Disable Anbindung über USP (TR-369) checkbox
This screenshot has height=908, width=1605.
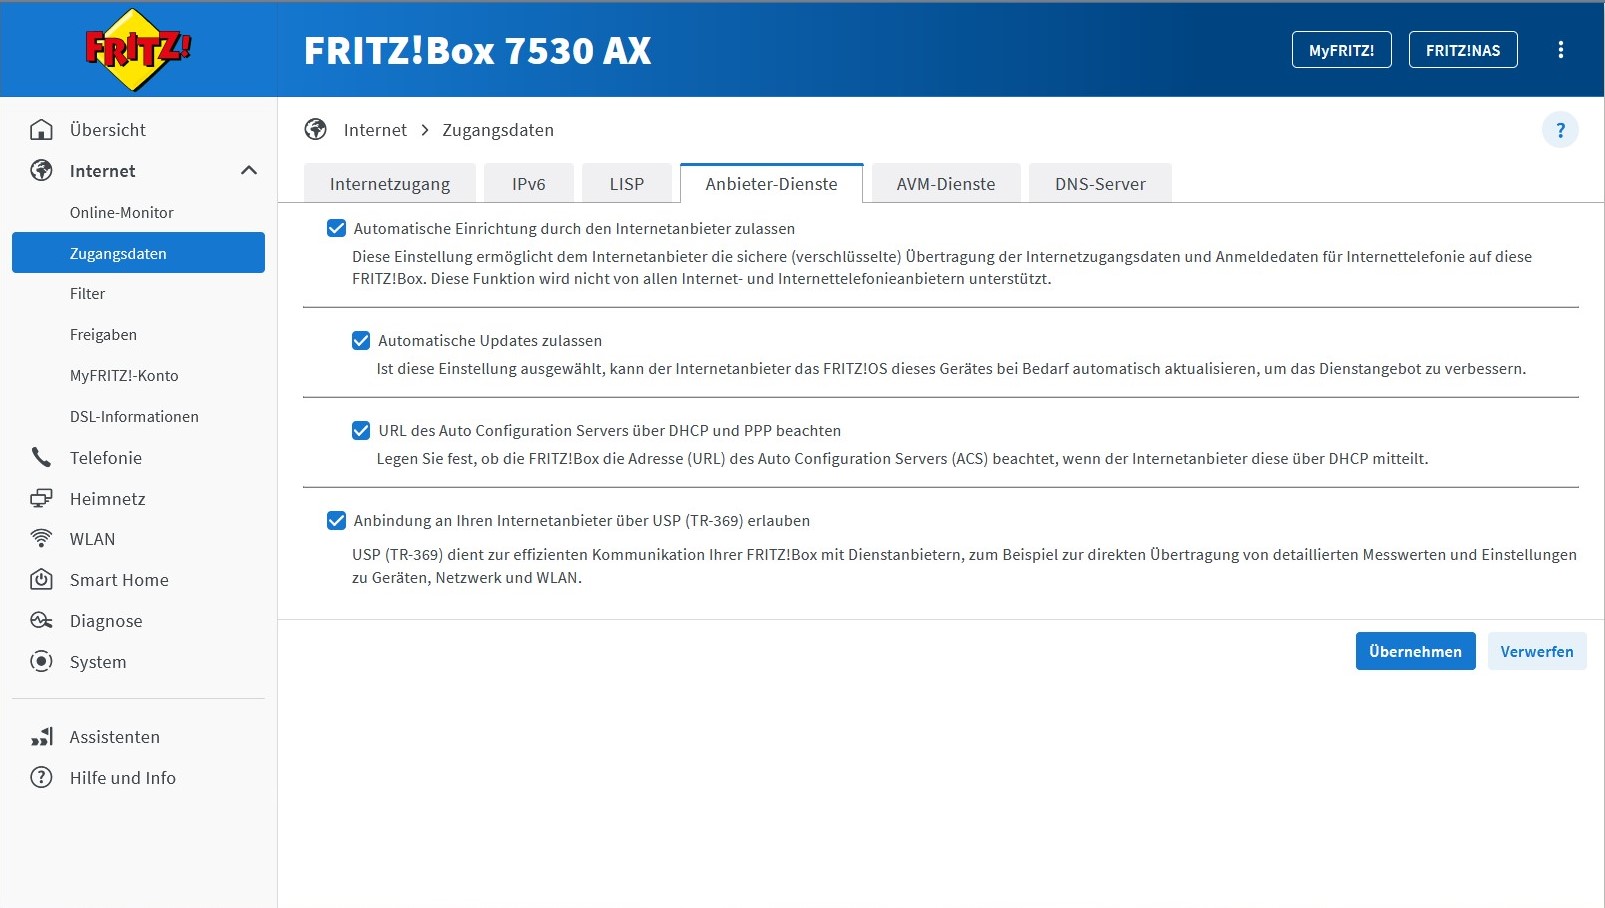click(337, 521)
